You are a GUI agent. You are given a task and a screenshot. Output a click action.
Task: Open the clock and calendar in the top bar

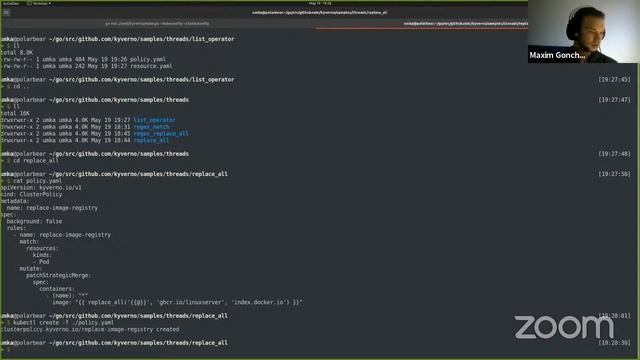320,3
